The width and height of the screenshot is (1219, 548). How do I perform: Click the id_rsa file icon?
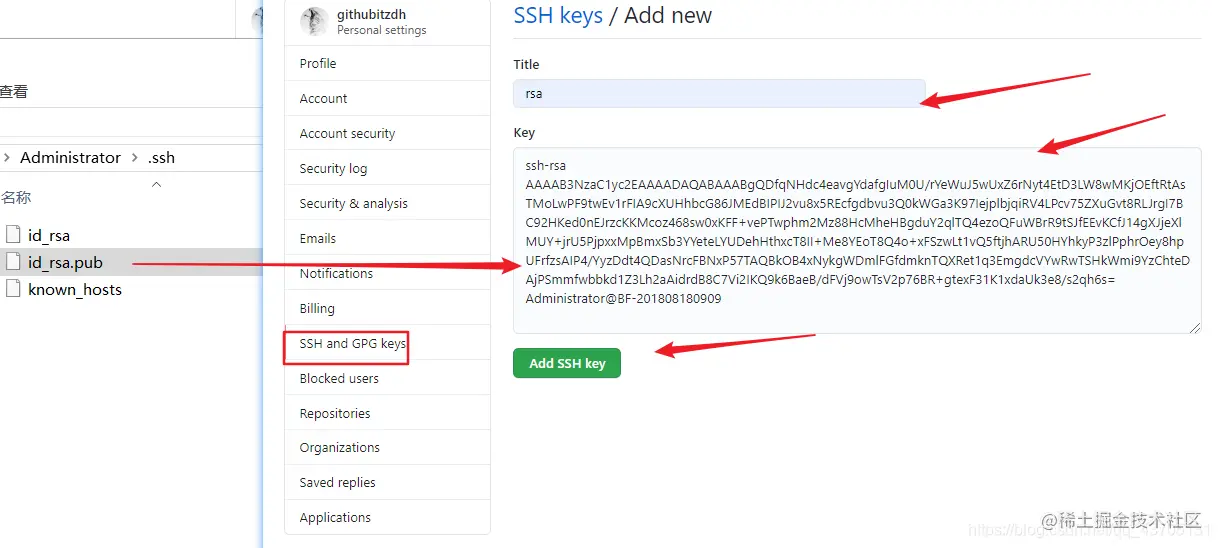(x=13, y=235)
